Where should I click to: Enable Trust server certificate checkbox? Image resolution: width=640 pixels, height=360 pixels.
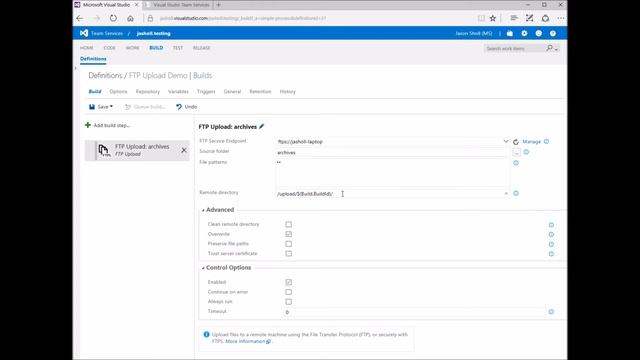coord(289,253)
